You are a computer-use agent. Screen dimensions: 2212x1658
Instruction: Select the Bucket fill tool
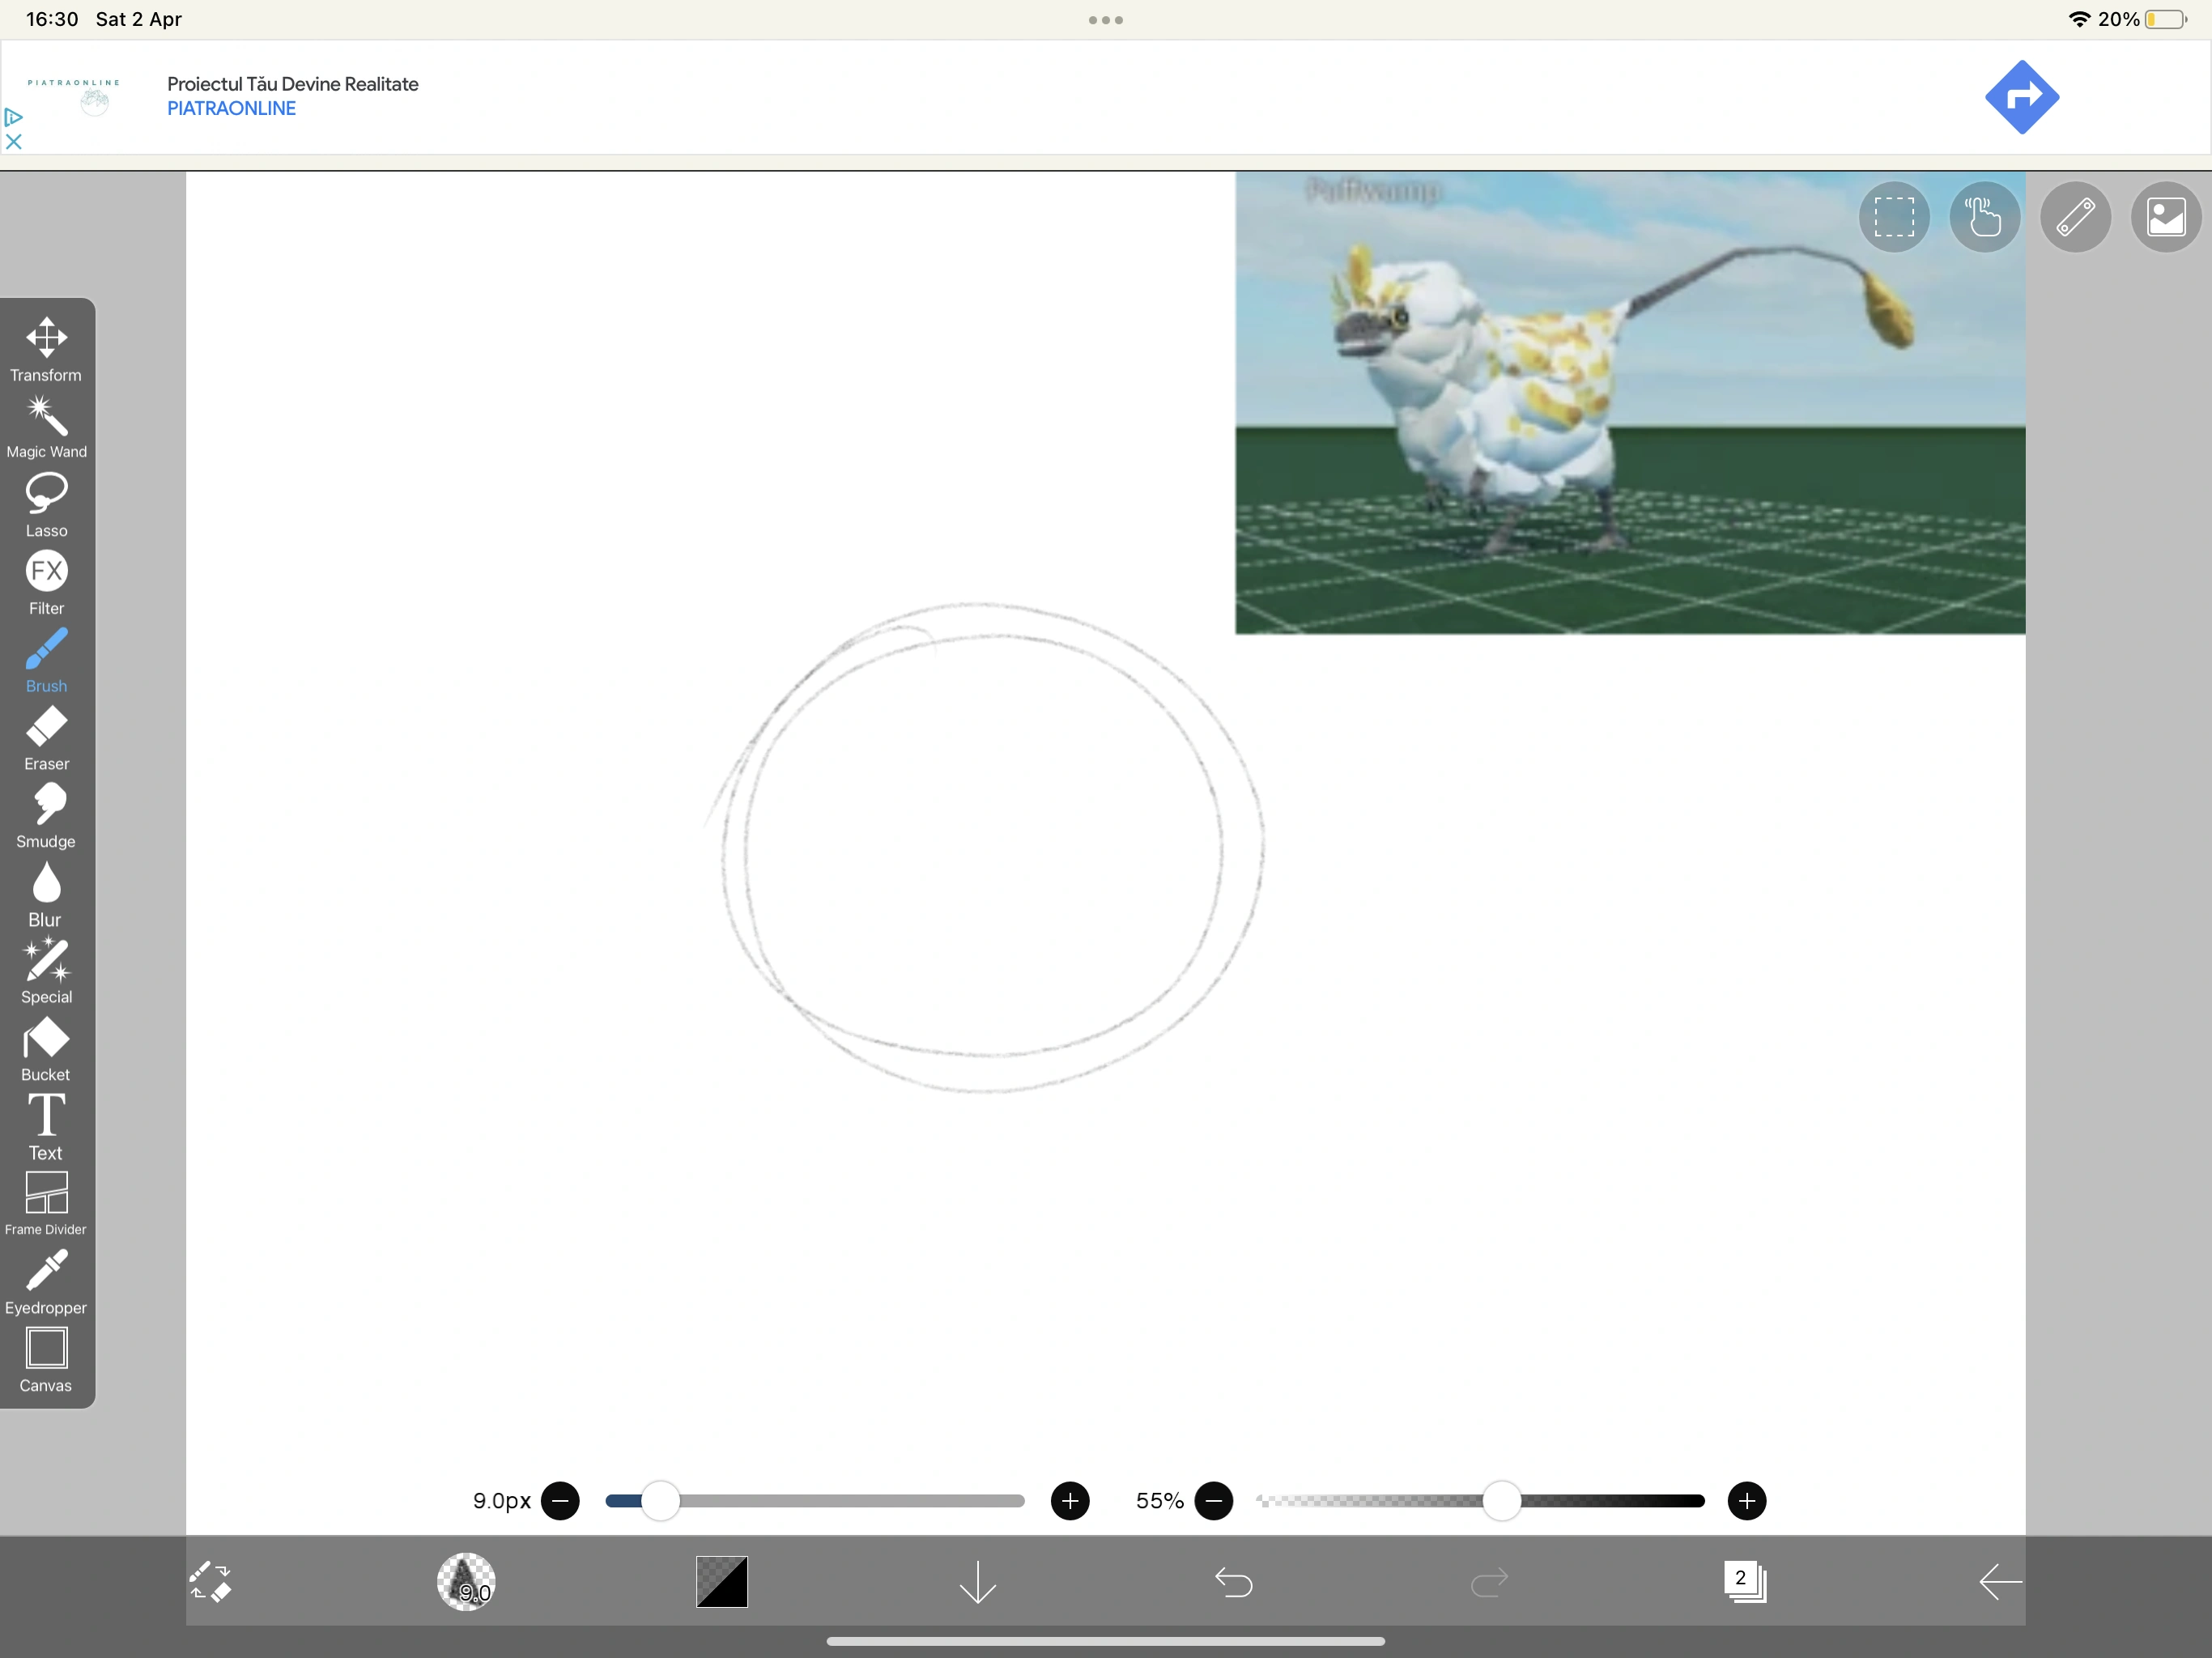click(46, 1049)
